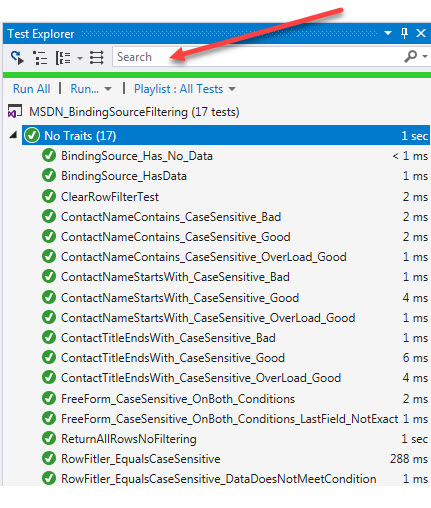Select test ContactTitleEndsWith_CaseSensitive_OverLoad_Good
This screenshot has height=508, width=431.
pyautogui.click(x=201, y=378)
